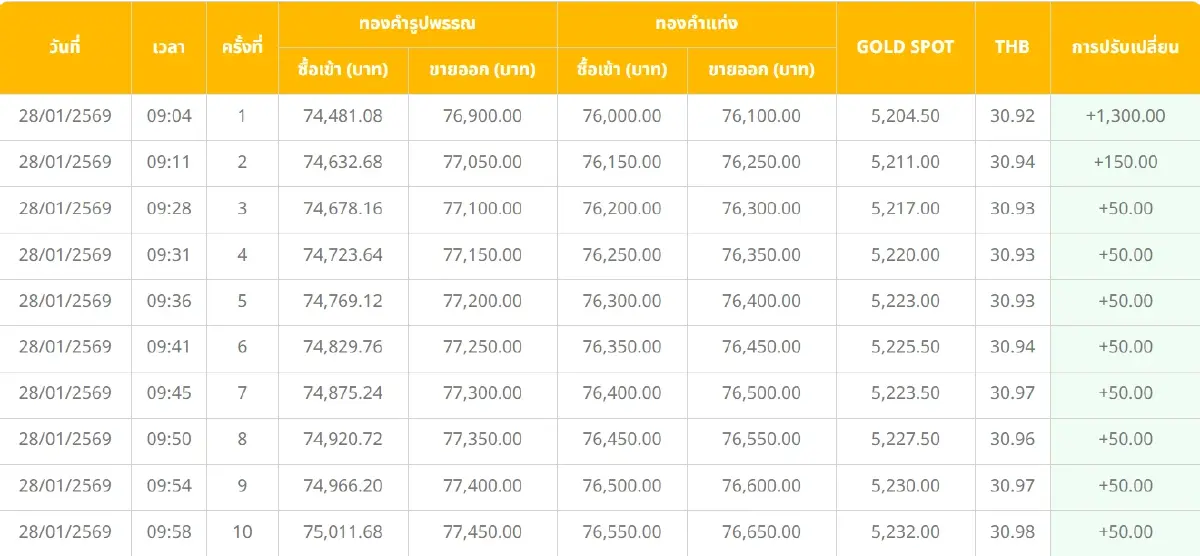The image size is (1200, 556).
Task: Click gold bar sell price 76,100.00
Action: [x=761, y=116]
